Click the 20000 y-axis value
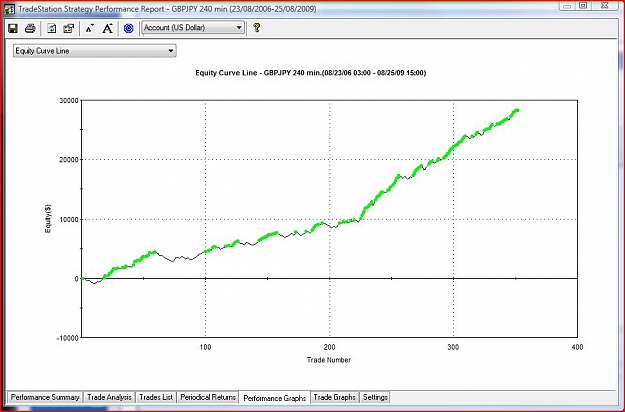Viewport: 625px width, 412px height. click(69, 160)
